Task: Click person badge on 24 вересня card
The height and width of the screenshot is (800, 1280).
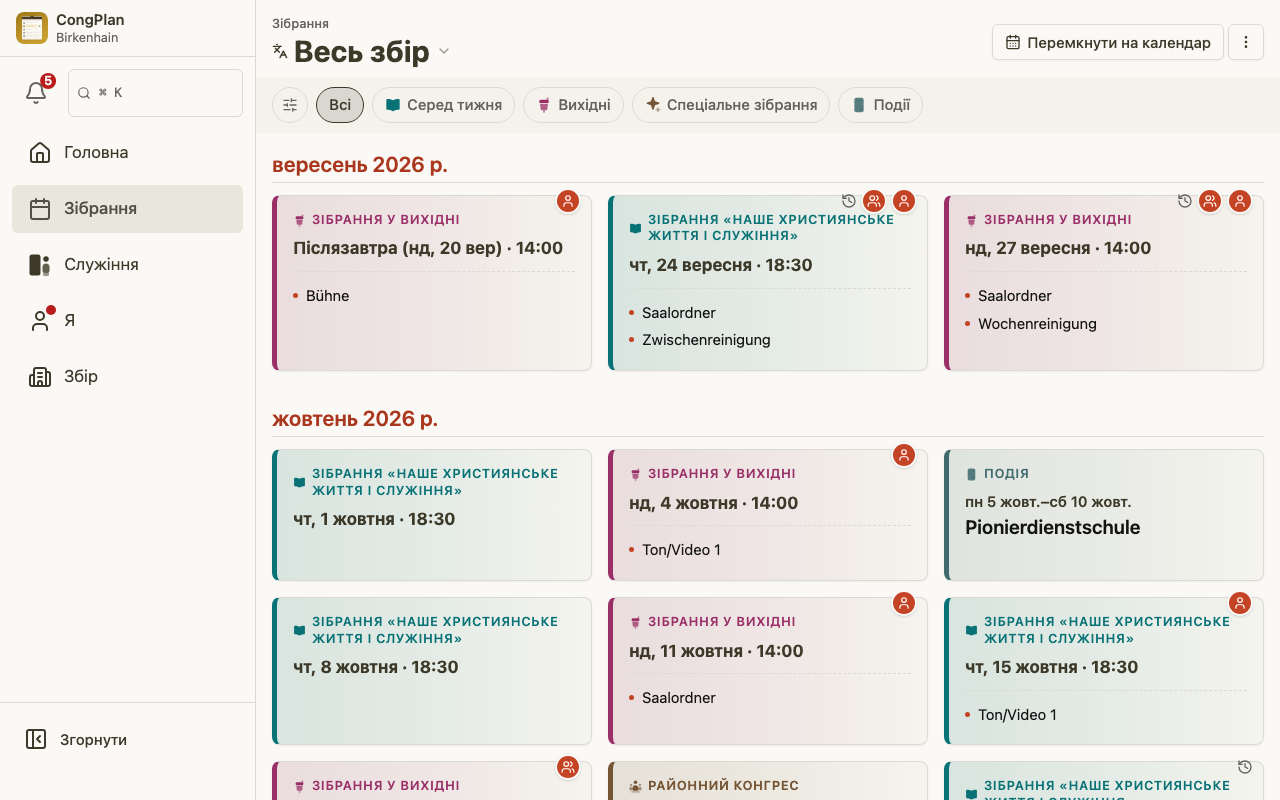Action: (x=904, y=201)
